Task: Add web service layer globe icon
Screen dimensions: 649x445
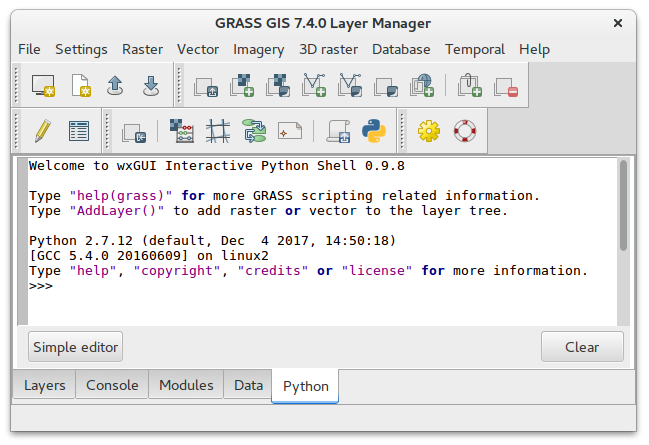Action: 422,86
